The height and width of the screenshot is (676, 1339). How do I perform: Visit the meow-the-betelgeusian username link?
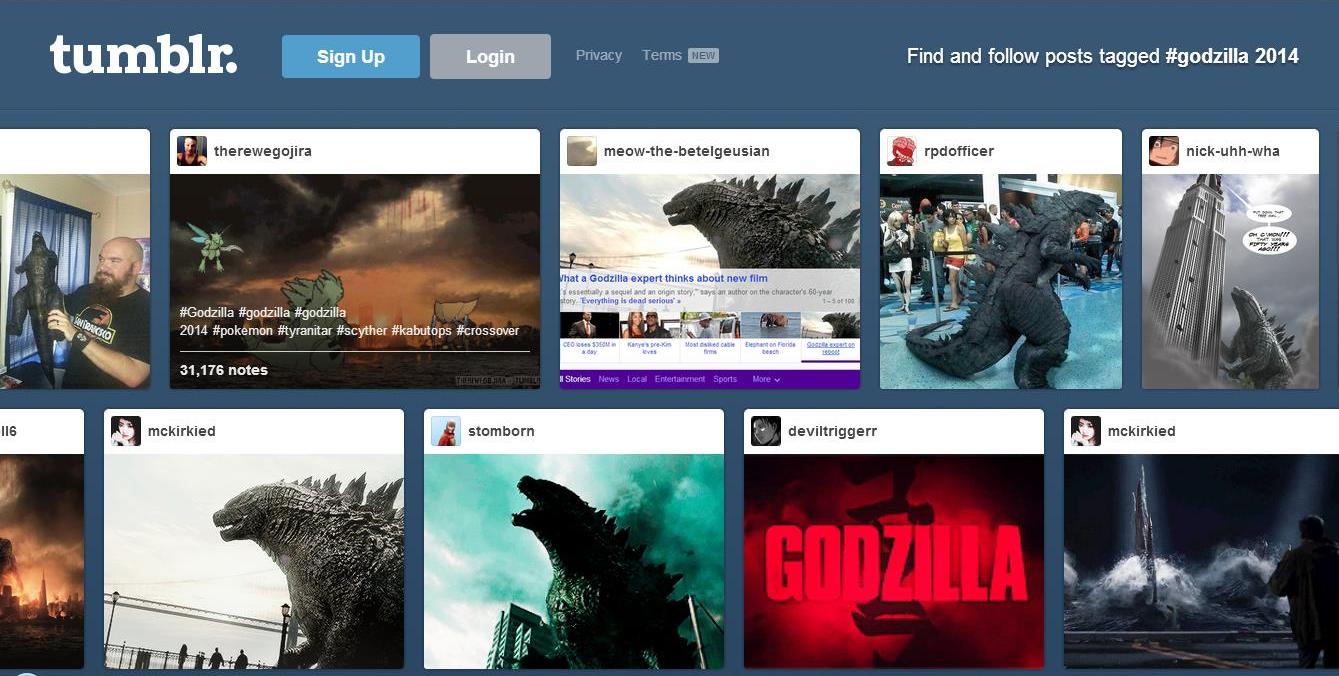tap(687, 151)
